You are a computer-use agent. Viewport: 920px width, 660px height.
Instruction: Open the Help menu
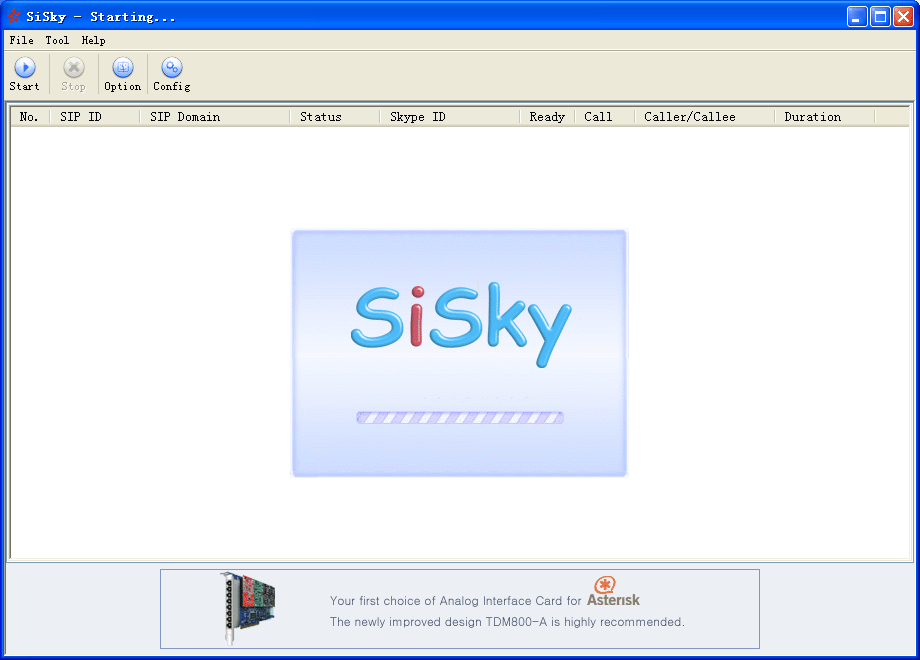coord(93,40)
